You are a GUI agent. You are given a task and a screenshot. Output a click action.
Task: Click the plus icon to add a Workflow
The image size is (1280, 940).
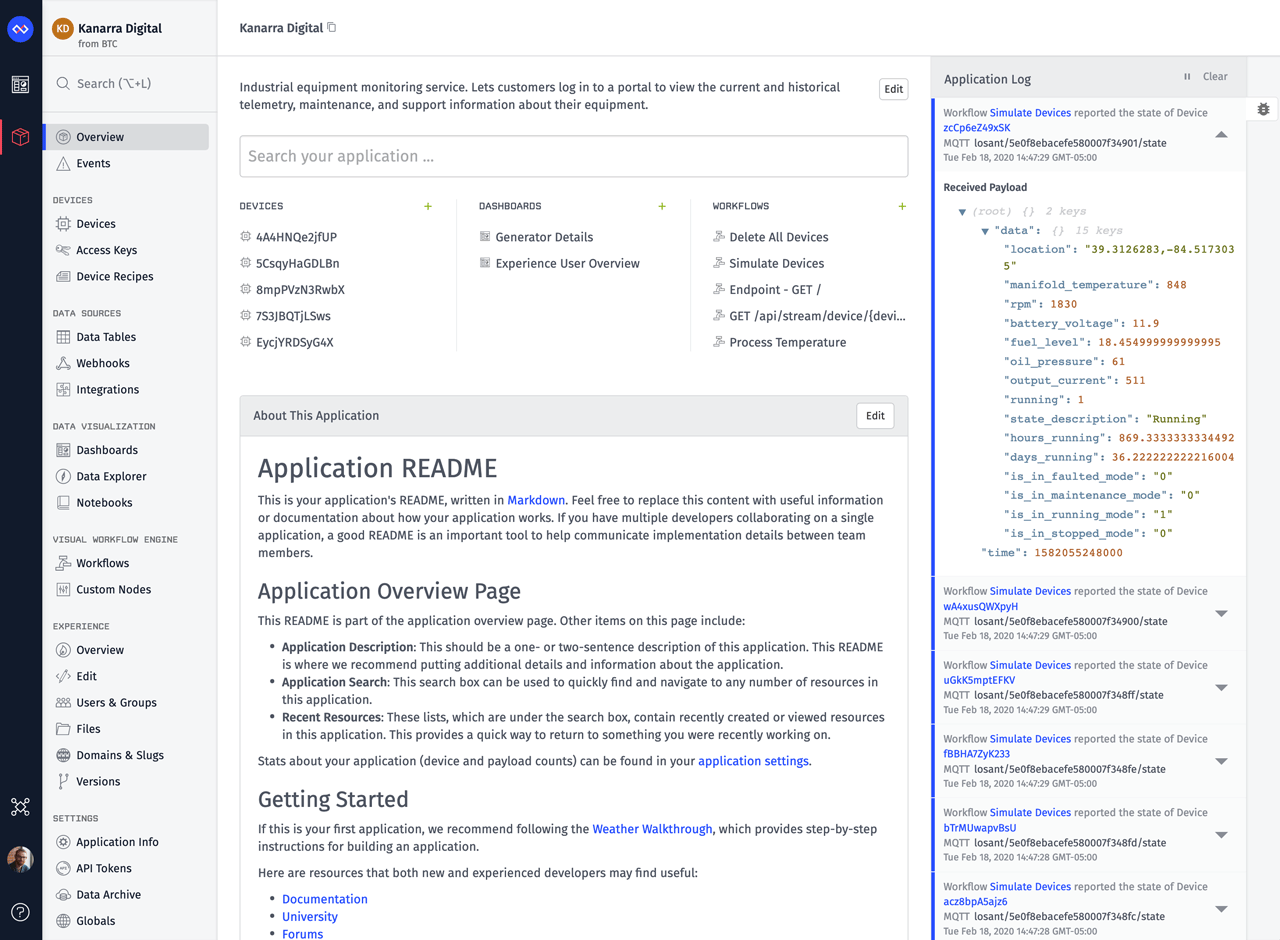[x=902, y=206]
